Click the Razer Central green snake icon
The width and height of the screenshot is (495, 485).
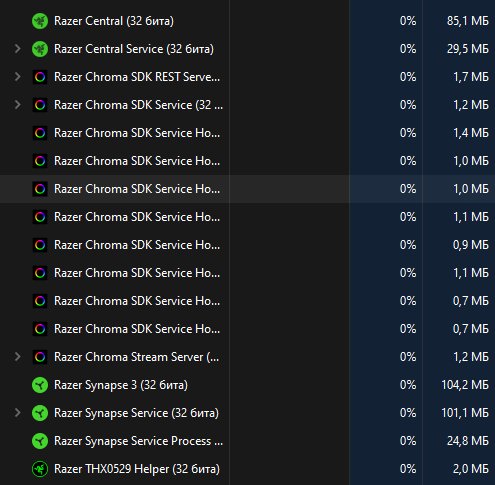40,21
